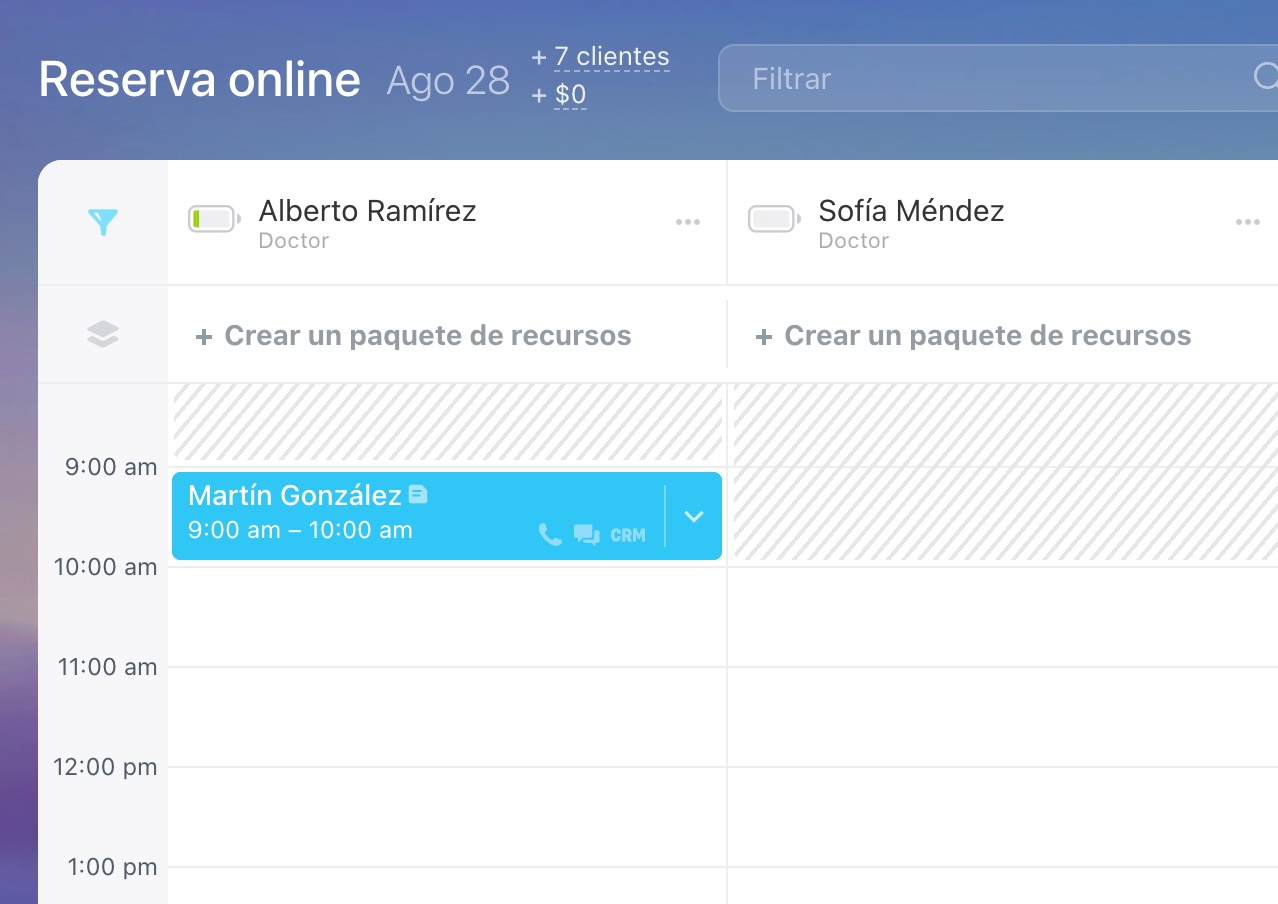Create resource package for Sofía Méndez
1278x904 pixels.
973,335
